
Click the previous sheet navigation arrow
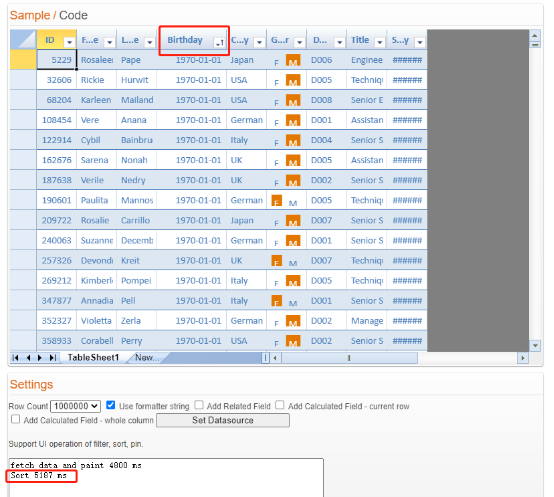pyautogui.click(x=28, y=358)
